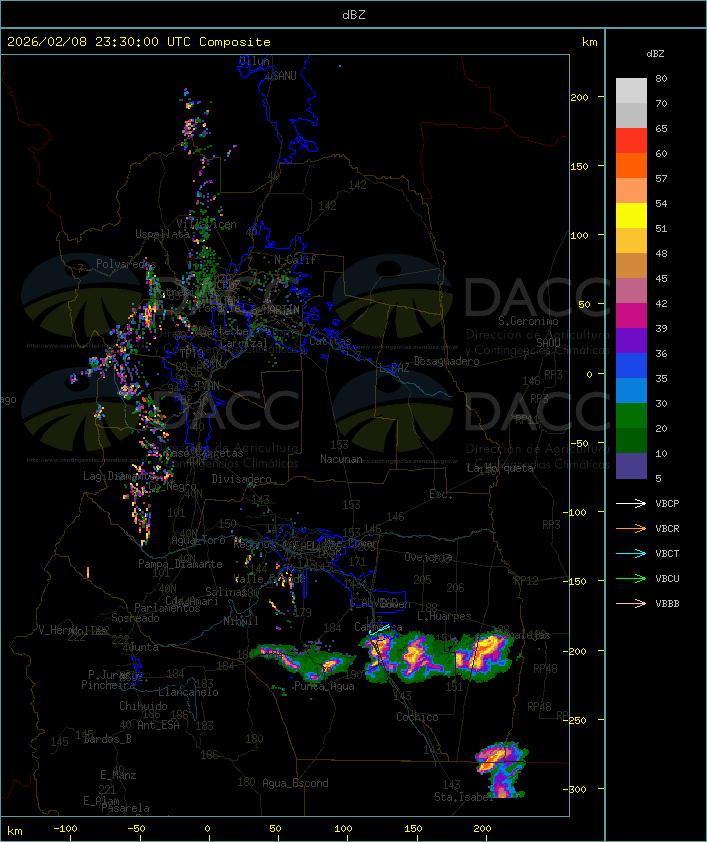
Task: Click the Sta.Isabel map label
Action: point(463,797)
